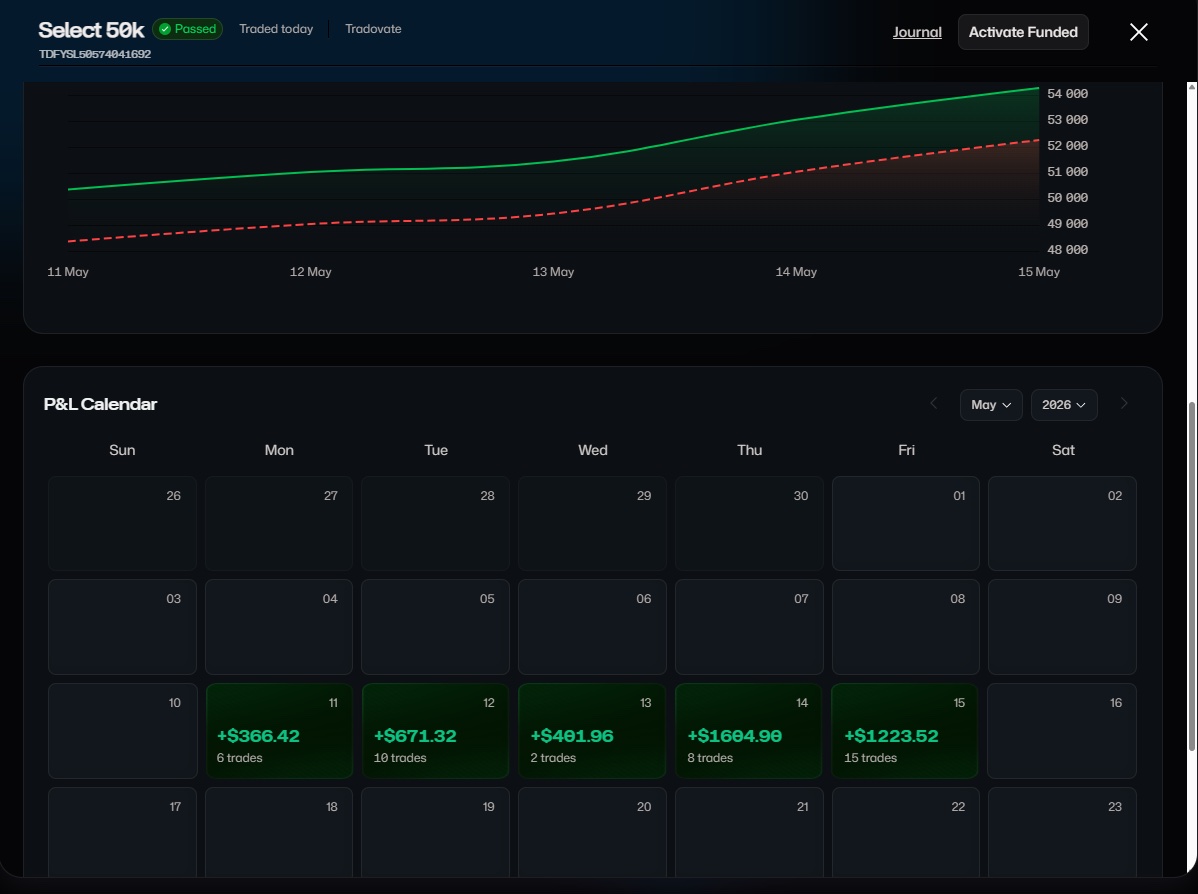This screenshot has width=1198, height=894.
Task: Select May 15 cell showing +$1223.52
Action: coord(905,730)
